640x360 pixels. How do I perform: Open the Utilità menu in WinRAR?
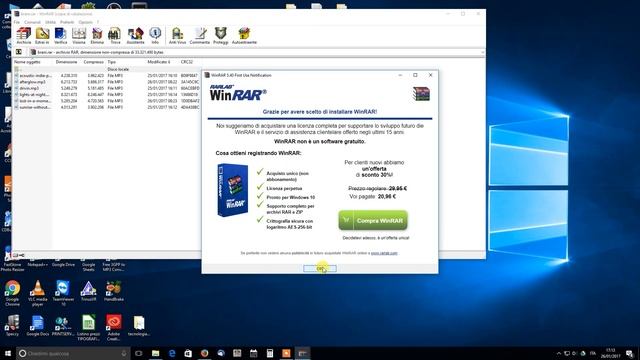point(50,22)
